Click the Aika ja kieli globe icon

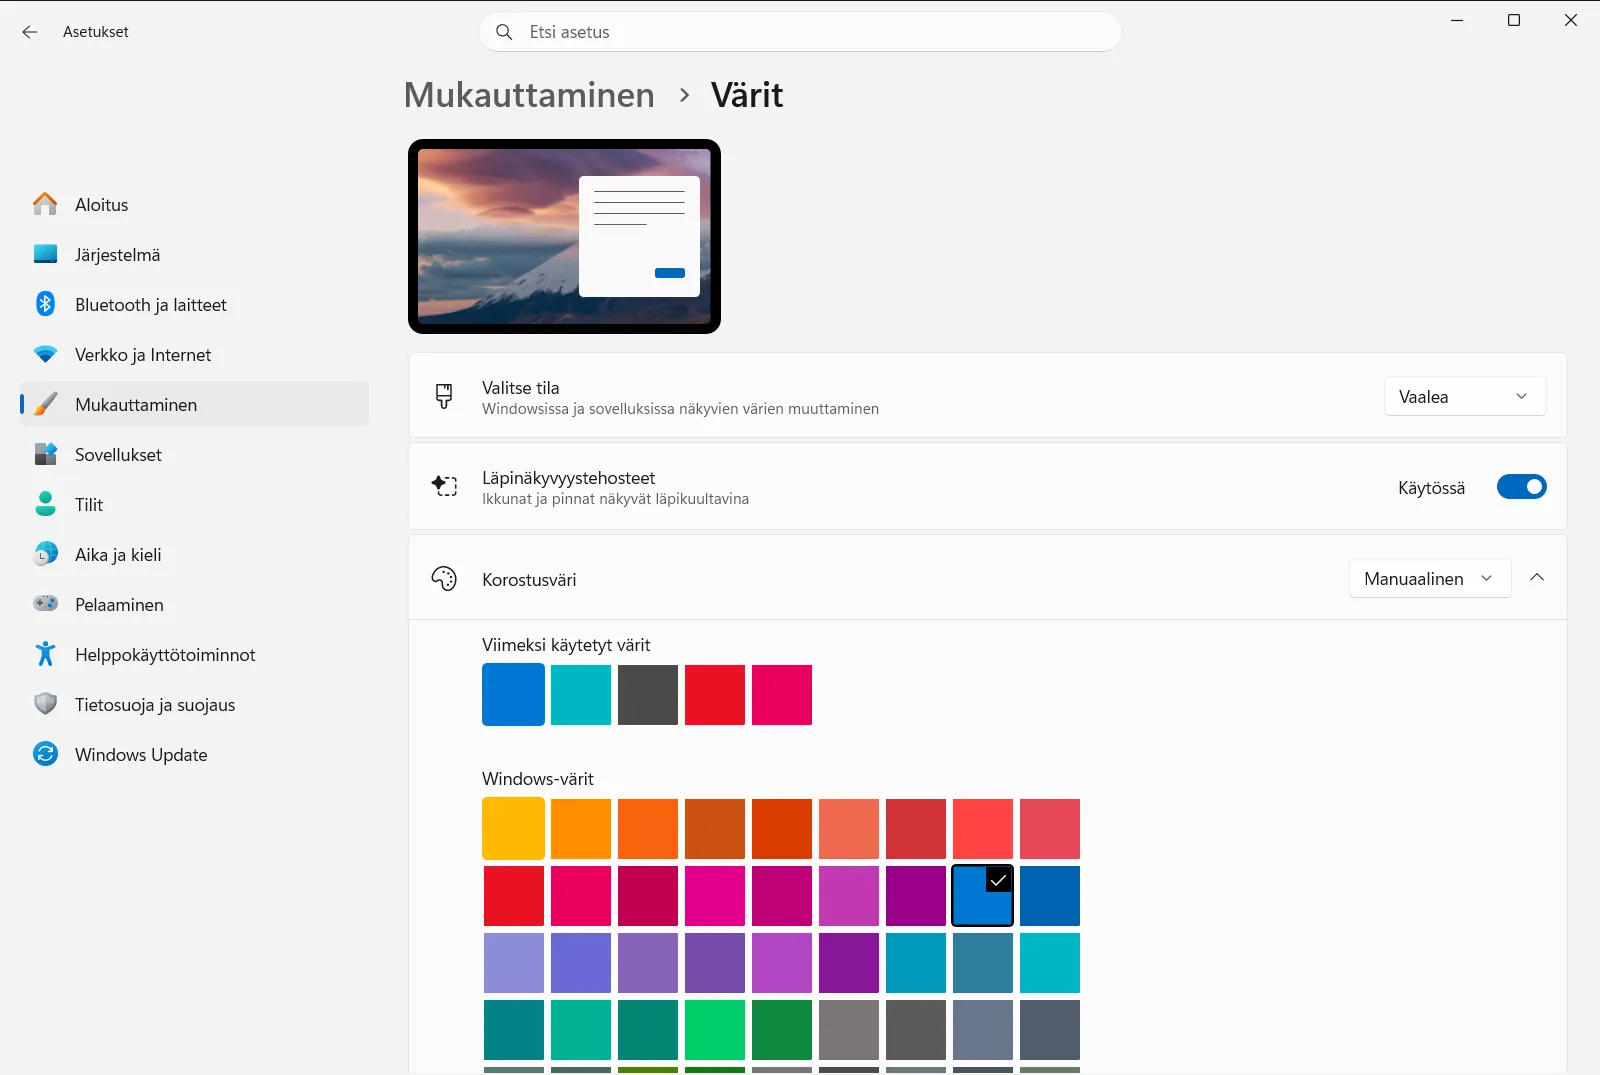45,554
